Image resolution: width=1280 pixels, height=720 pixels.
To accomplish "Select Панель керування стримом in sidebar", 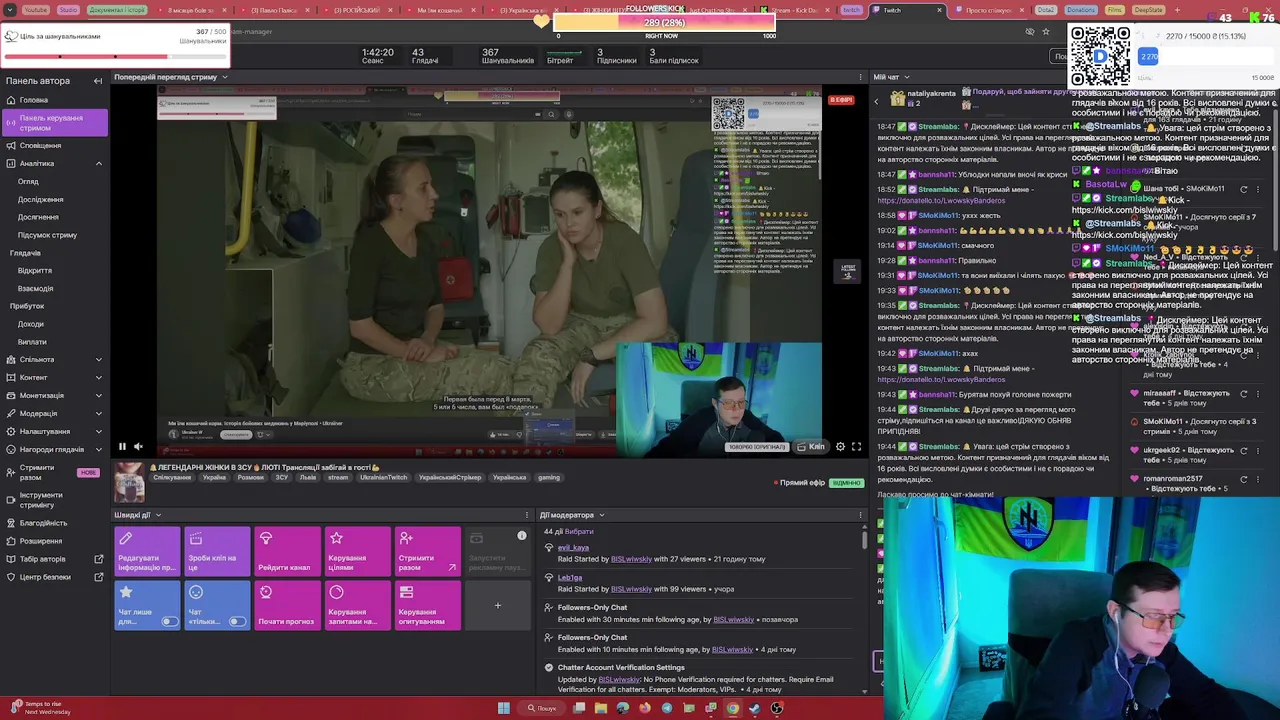I will pos(53,123).
